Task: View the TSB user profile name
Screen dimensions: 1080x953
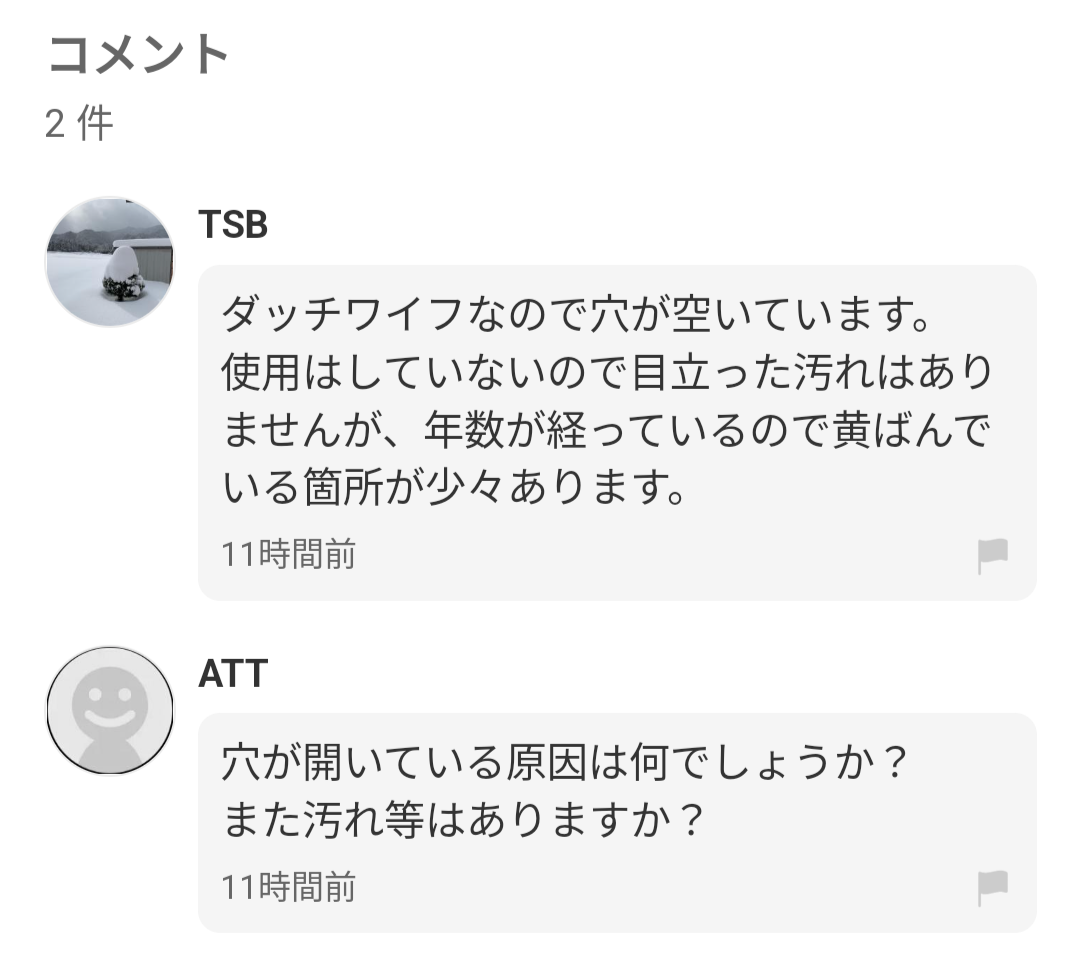Action: tap(233, 224)
